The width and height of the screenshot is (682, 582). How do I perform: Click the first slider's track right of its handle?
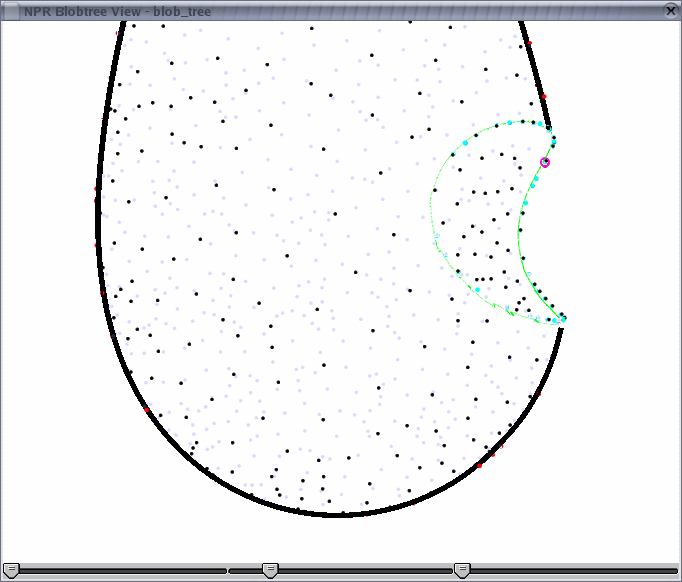tap(120, 571)
